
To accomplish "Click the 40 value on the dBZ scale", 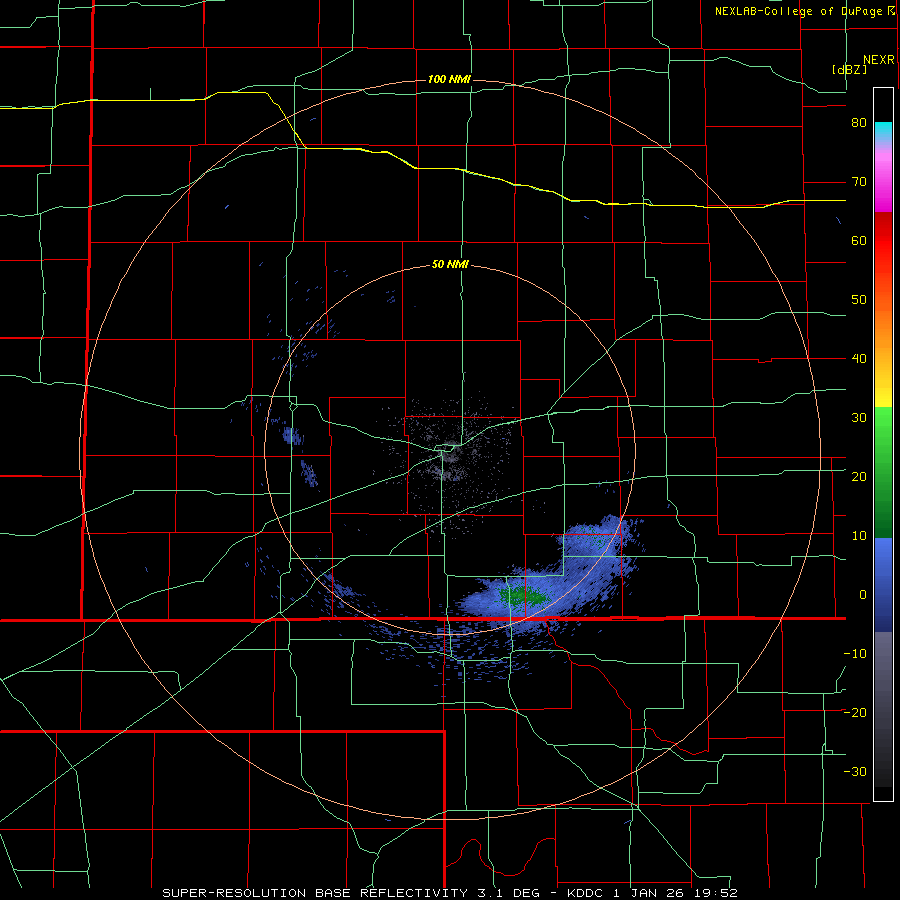I will tap(859, 359).
